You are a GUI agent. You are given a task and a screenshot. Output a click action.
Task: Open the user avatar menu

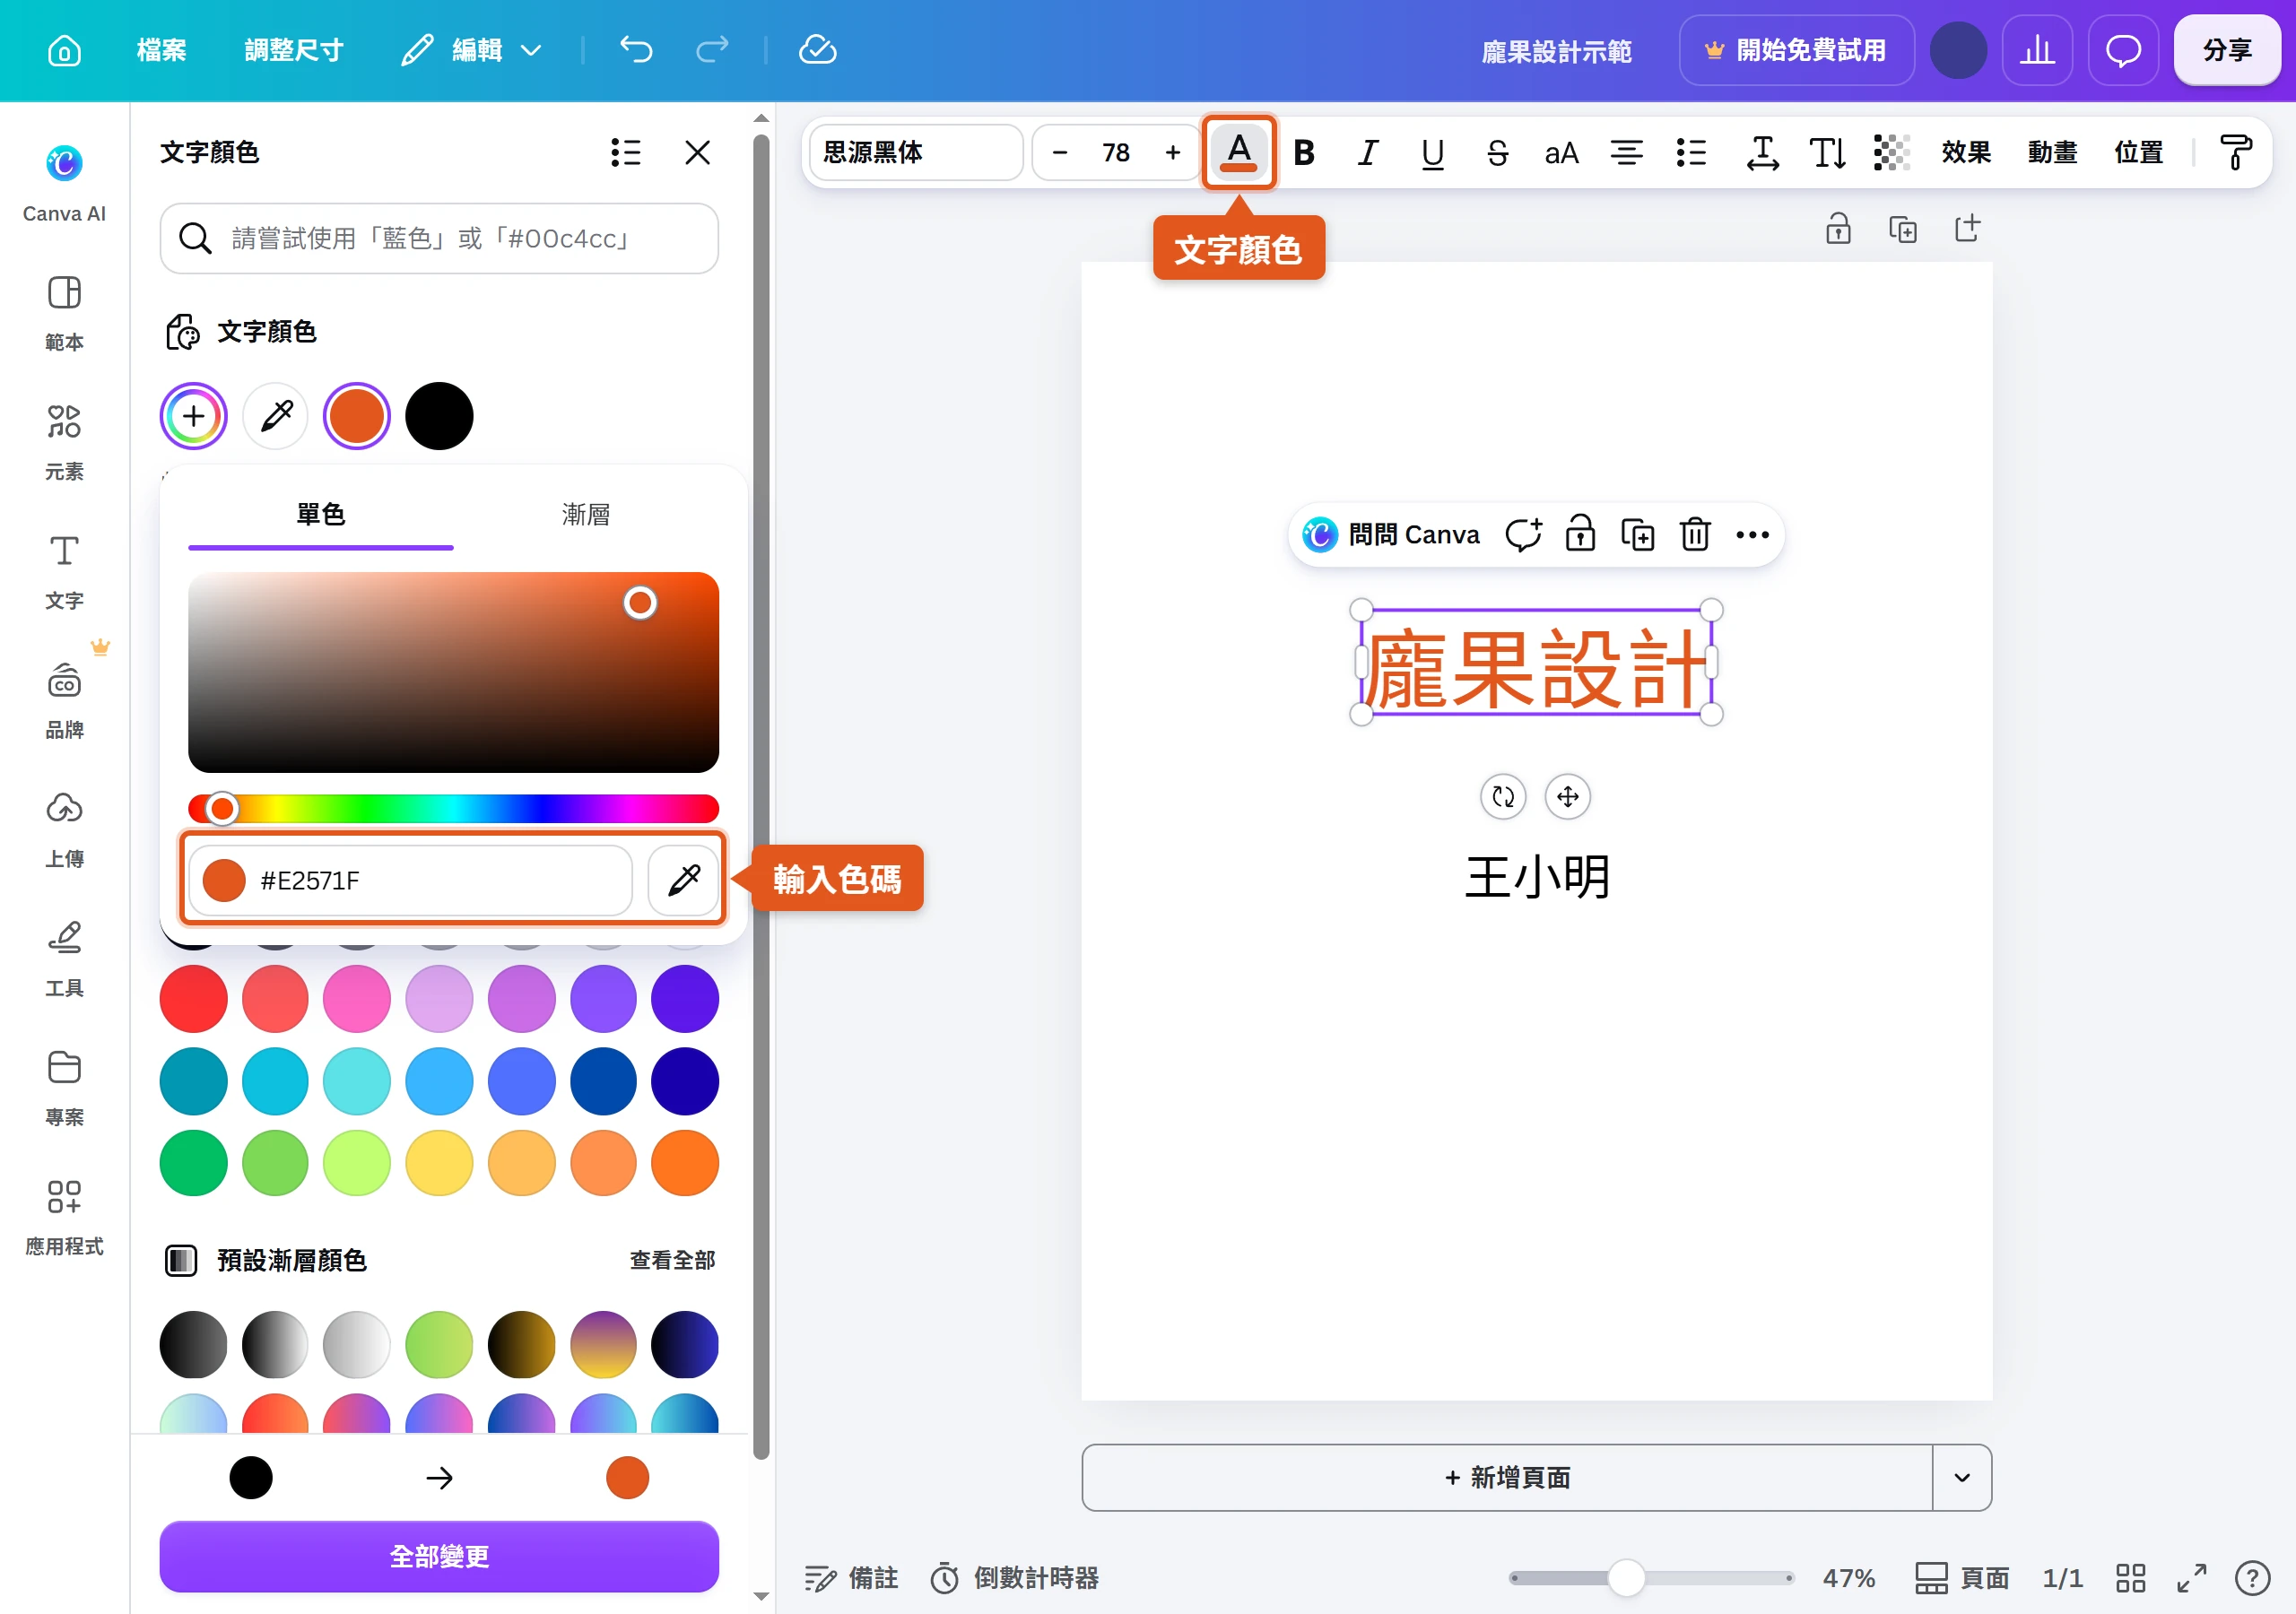[1957, 50]
